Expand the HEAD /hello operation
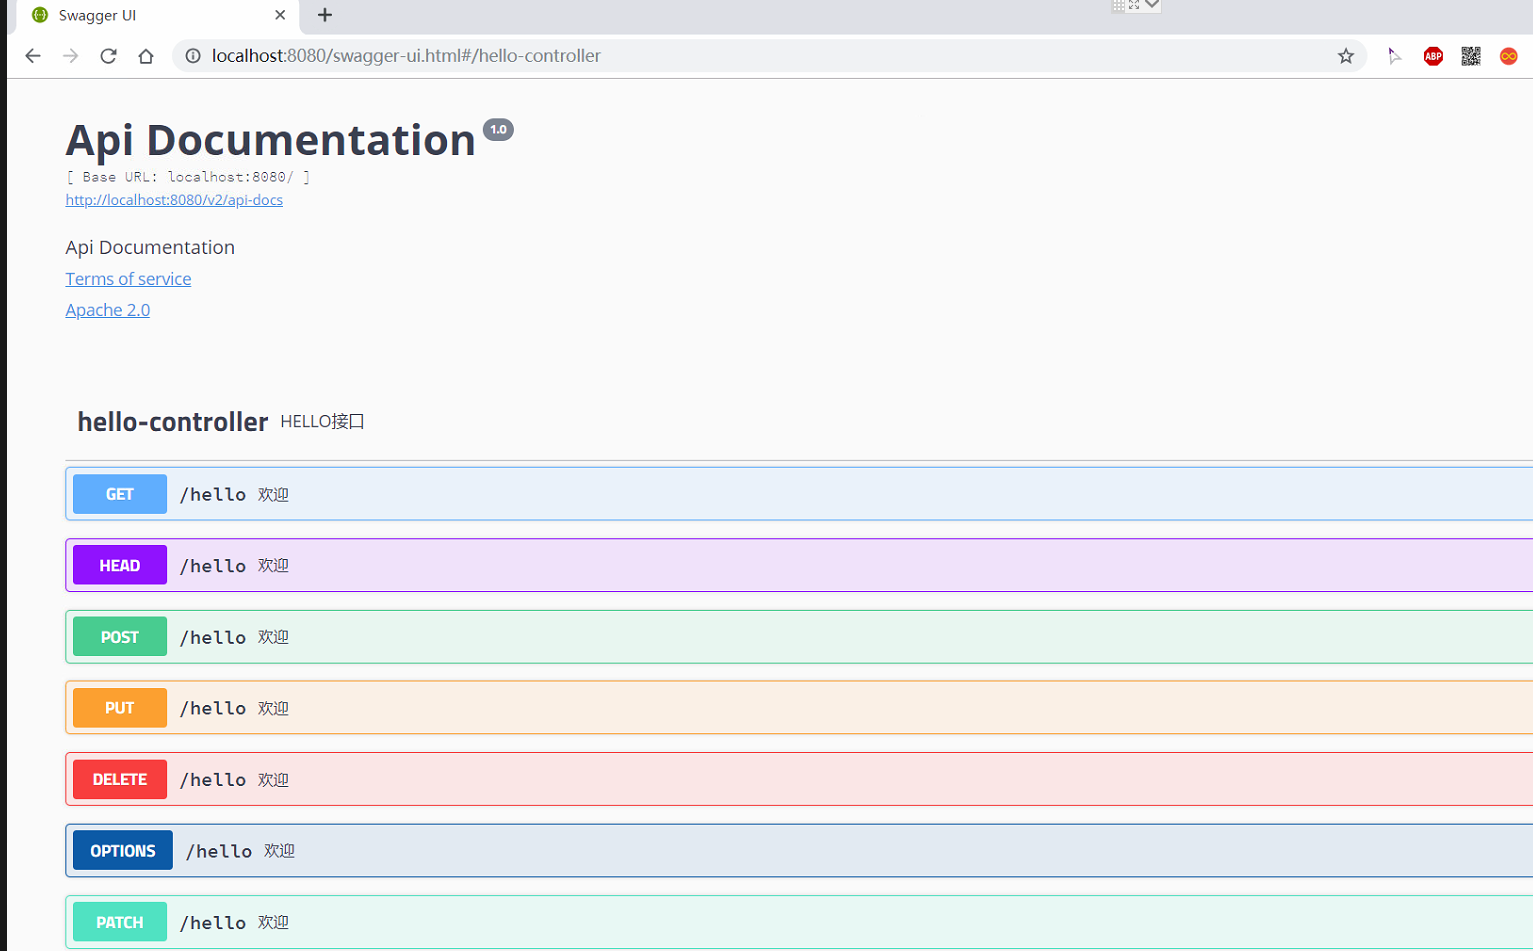This screenshot has width=1533, height=951. click(x=799, y=565)
